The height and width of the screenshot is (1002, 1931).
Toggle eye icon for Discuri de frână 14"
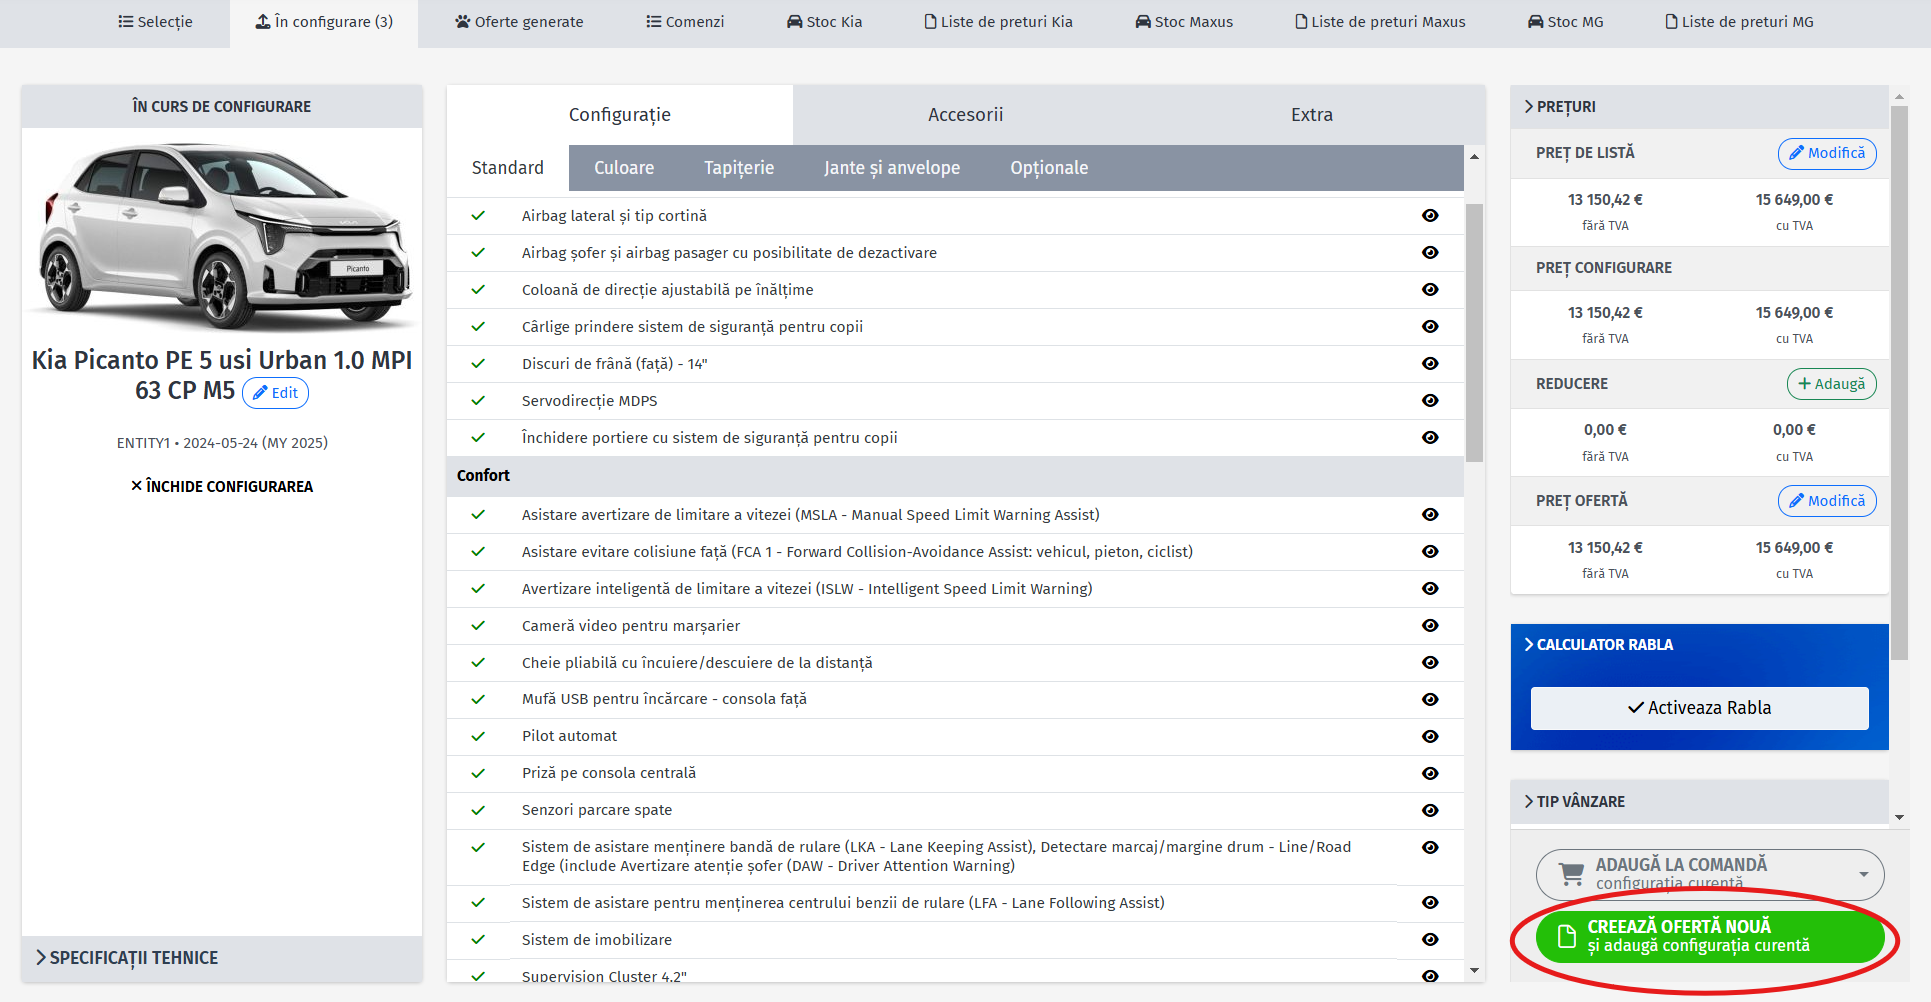click(x=1430, y=364)
